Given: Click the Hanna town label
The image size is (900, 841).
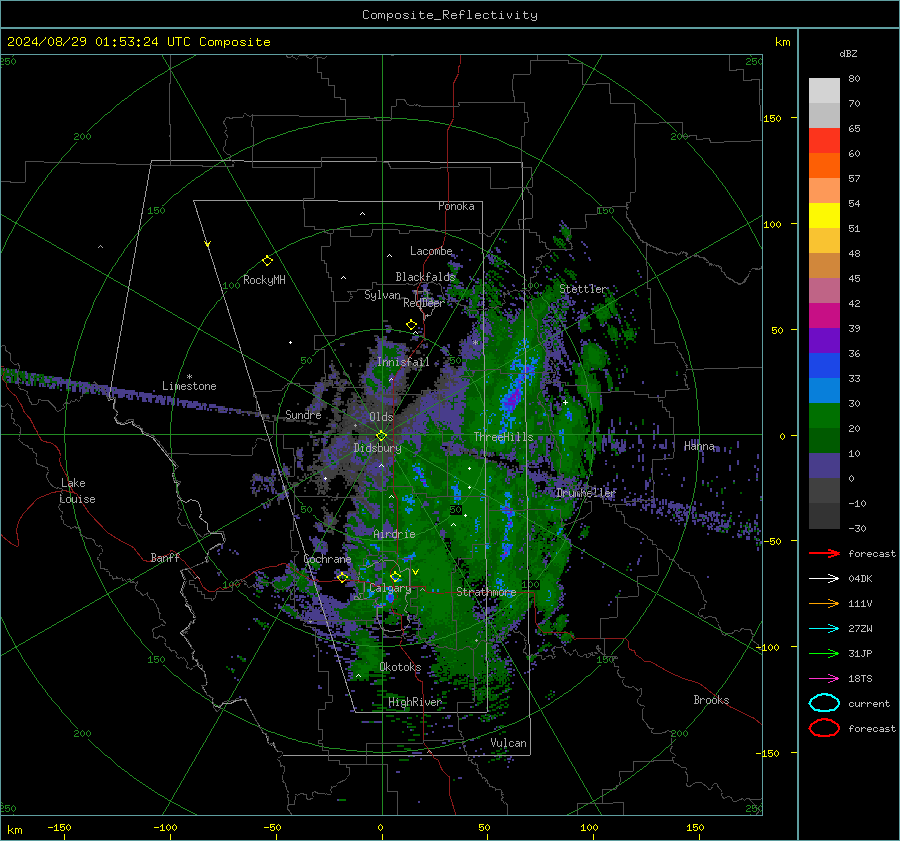Looking at the screenshot, I should tap(699, 446).
